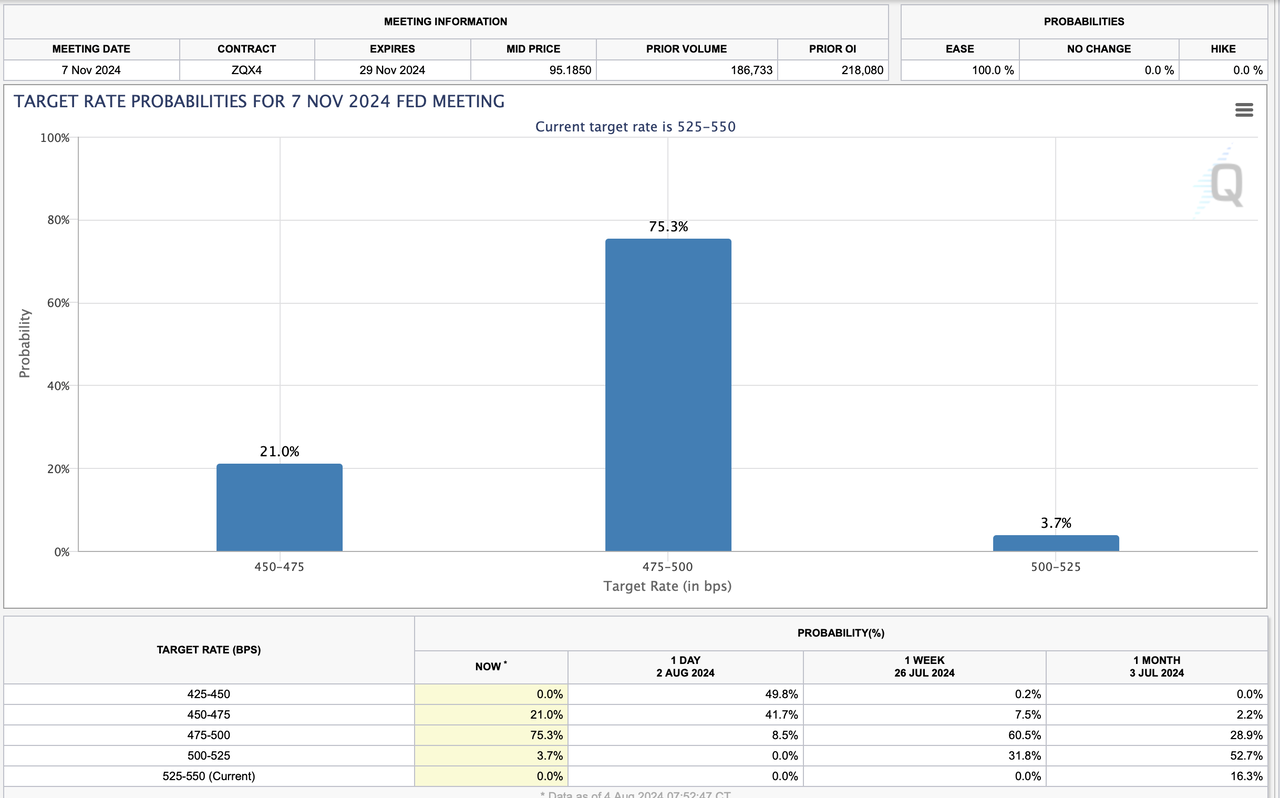Image resolution: width=1280 pixels, height=798 pixels.
Task: Open the chart context hamburger menu
Action: click(x=1244, y=110)
